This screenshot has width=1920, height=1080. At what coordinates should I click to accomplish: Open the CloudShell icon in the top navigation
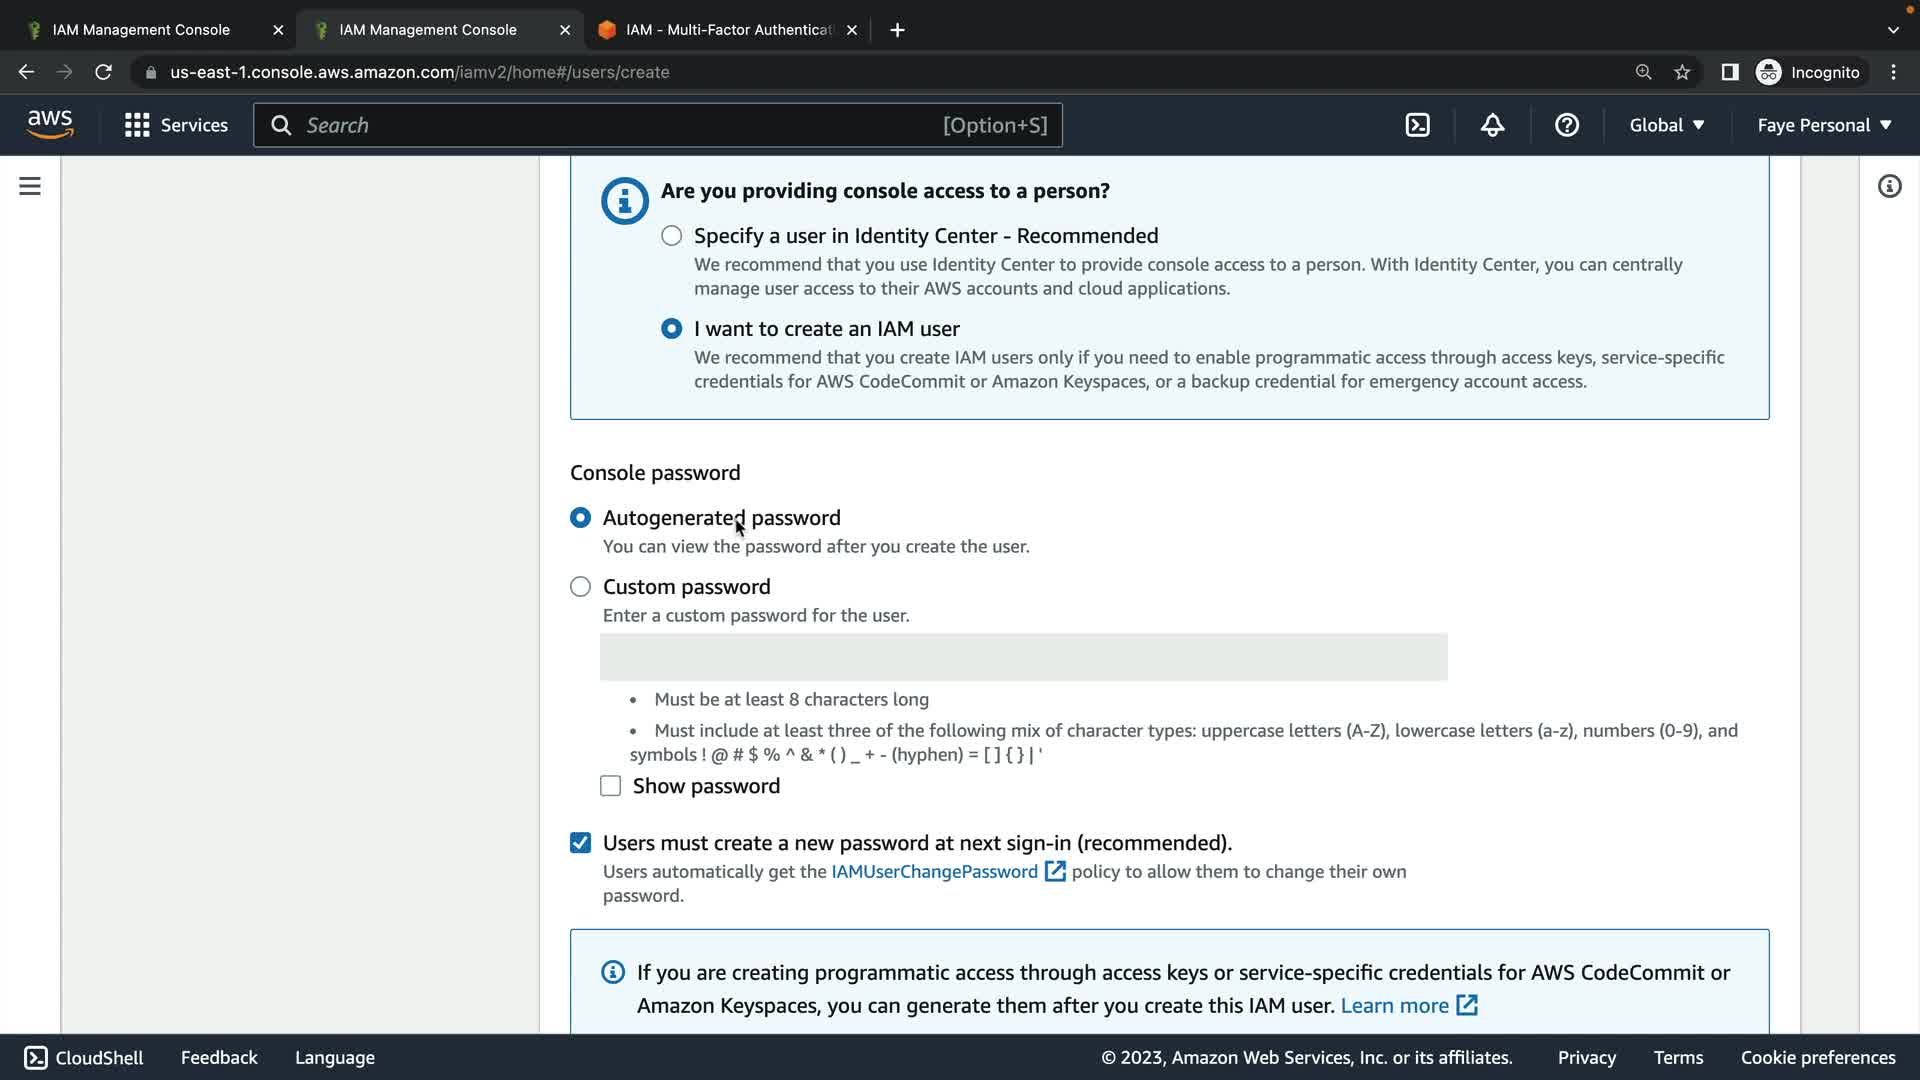pos(1417,125)
